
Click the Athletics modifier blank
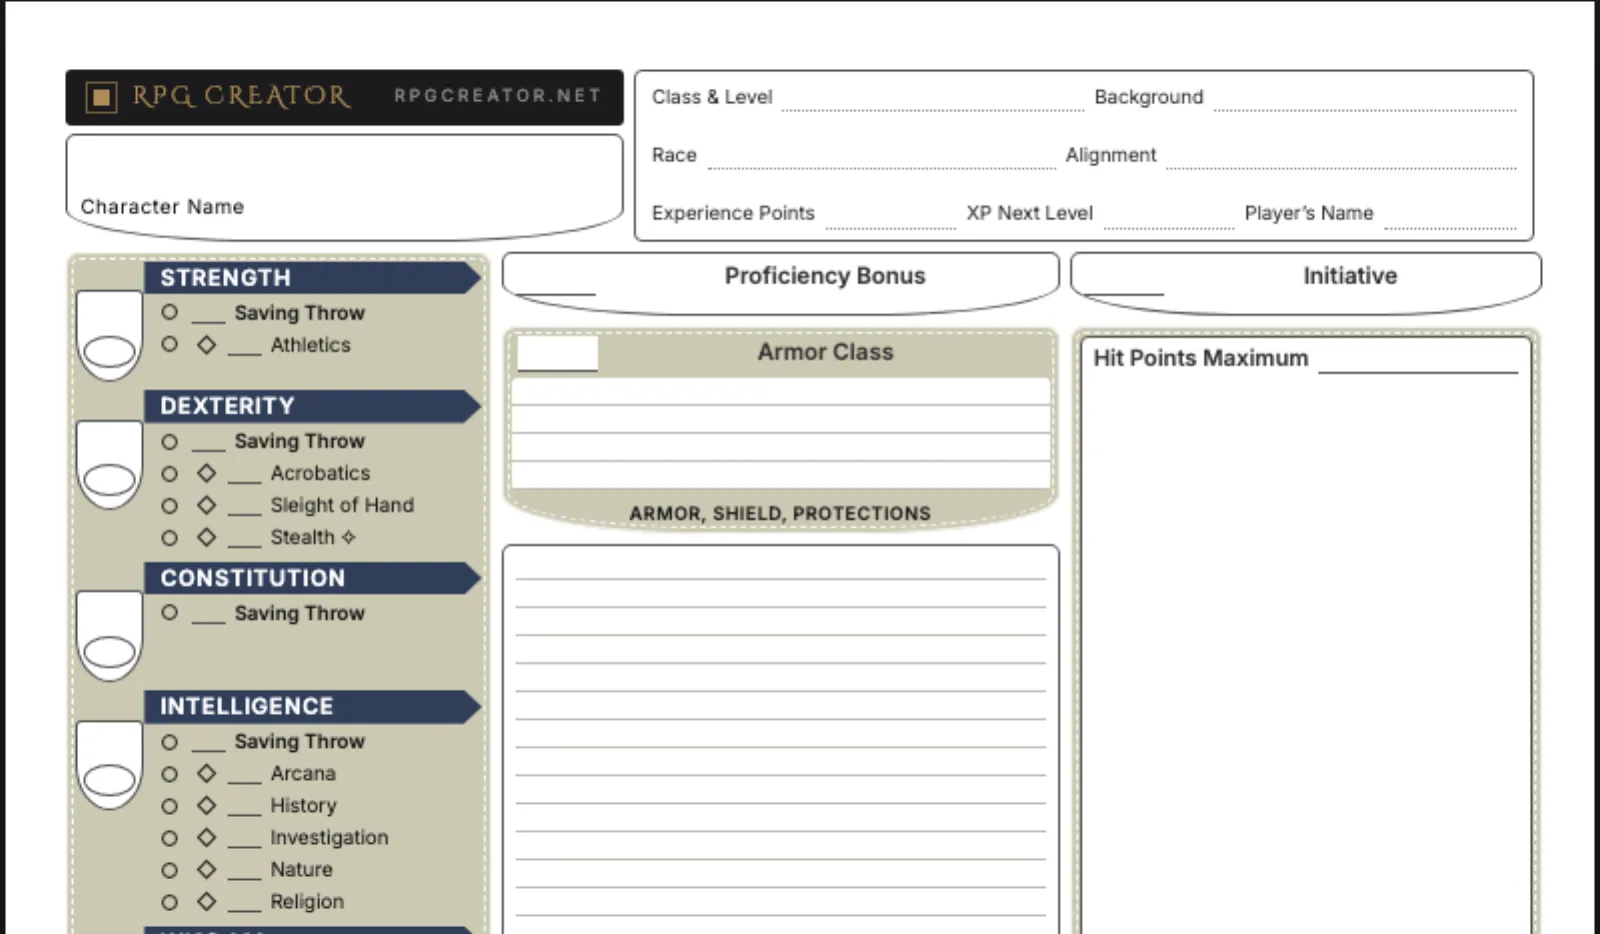click(244, 347)
